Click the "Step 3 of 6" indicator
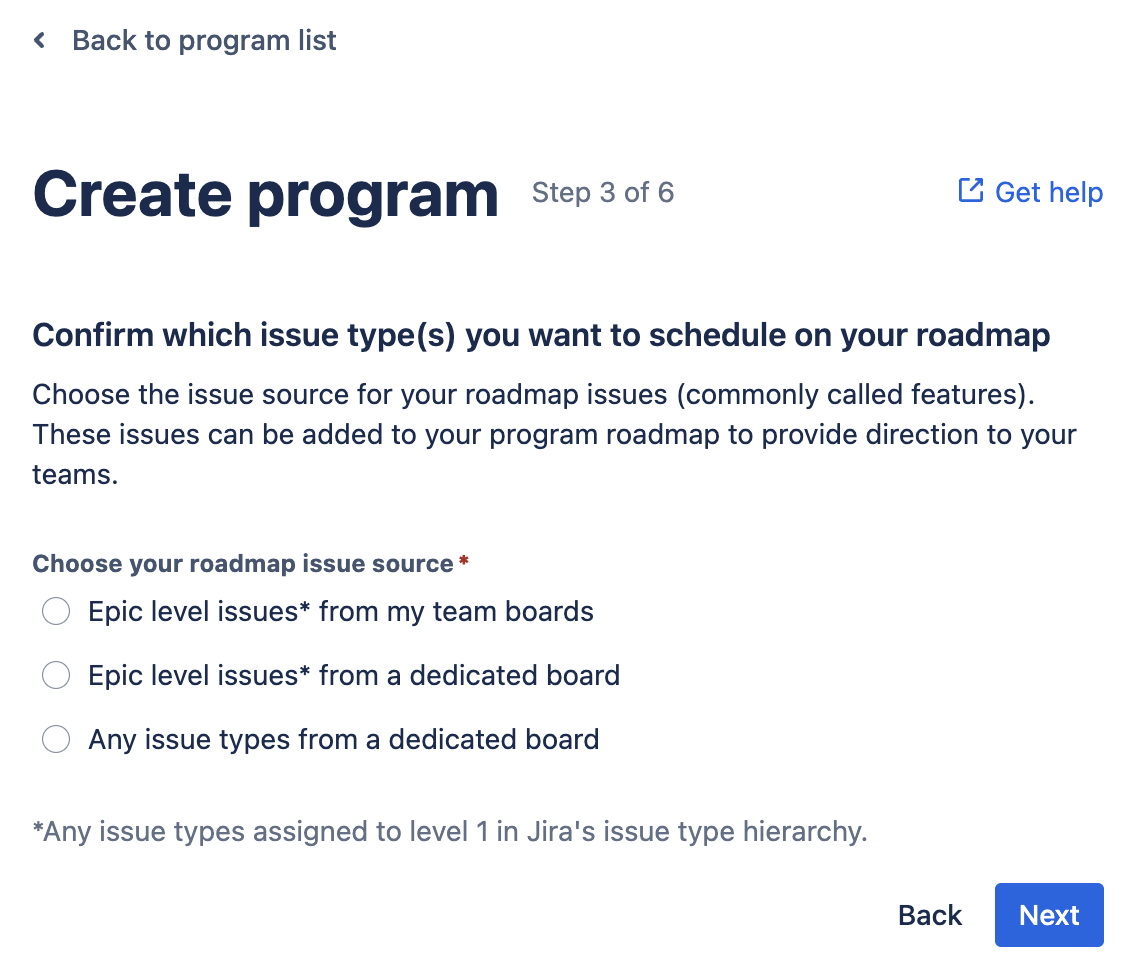 click(602, 192)
